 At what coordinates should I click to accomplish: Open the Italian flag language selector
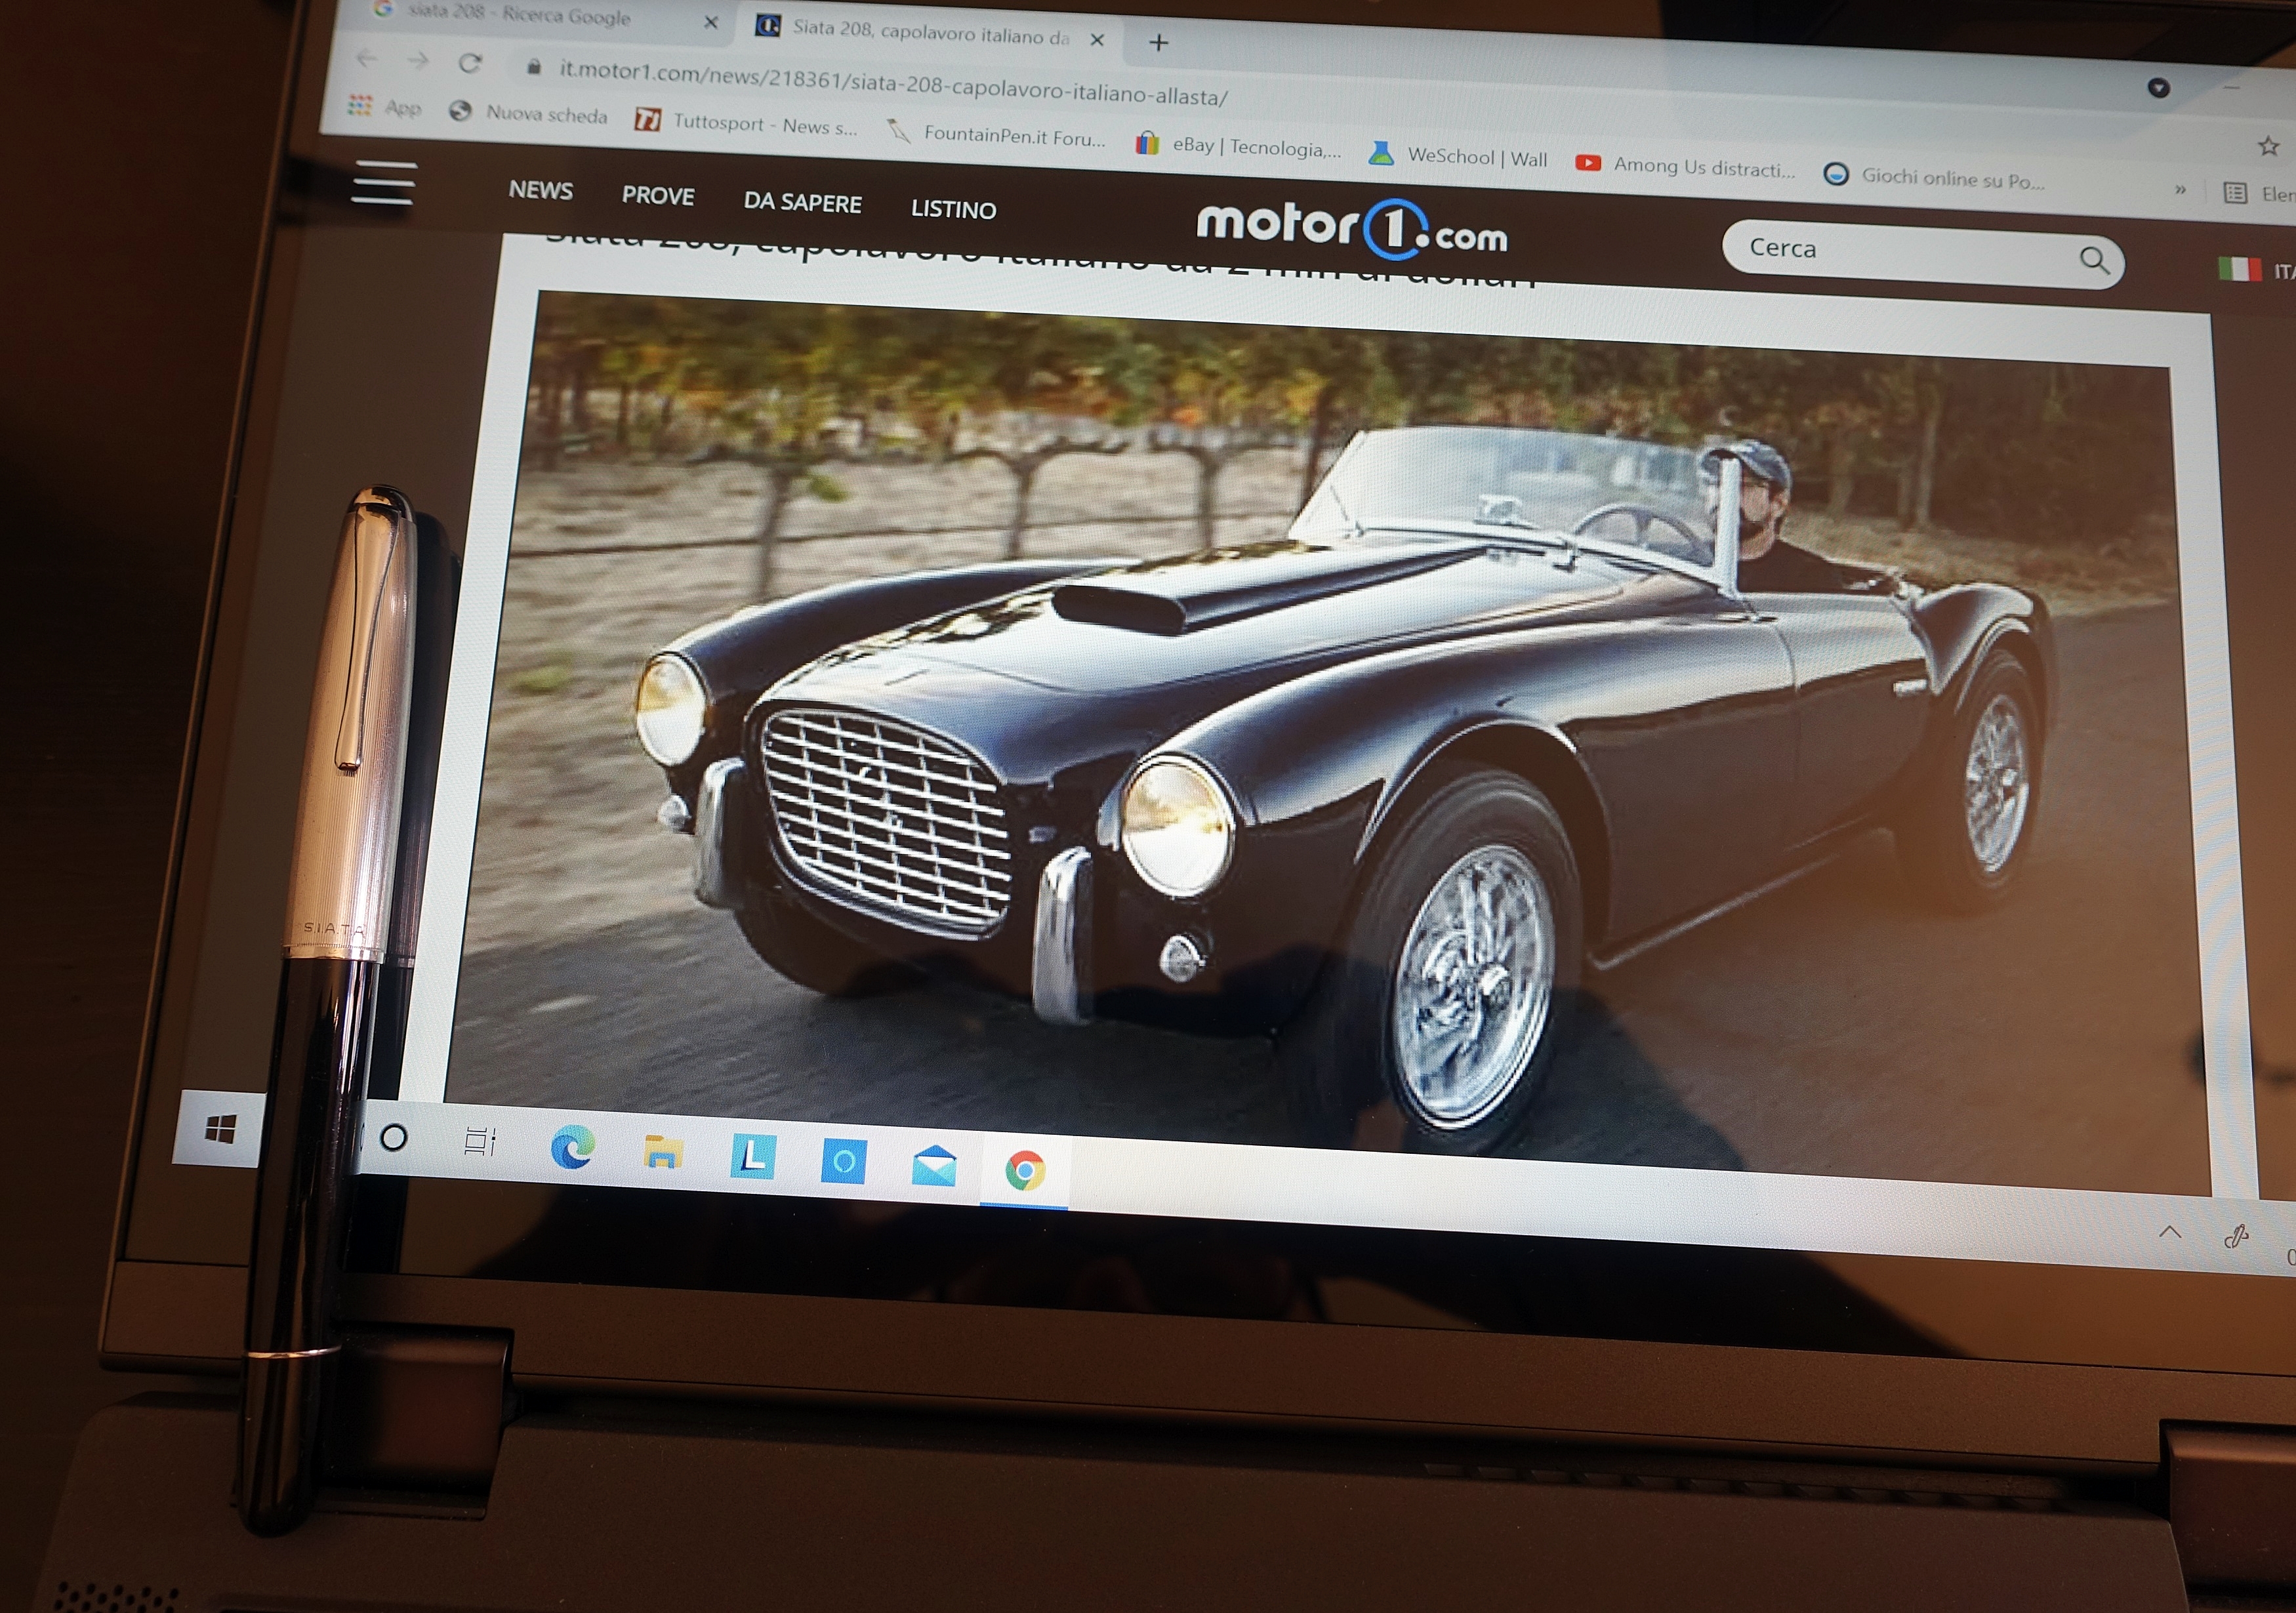tap(2239, 268)
